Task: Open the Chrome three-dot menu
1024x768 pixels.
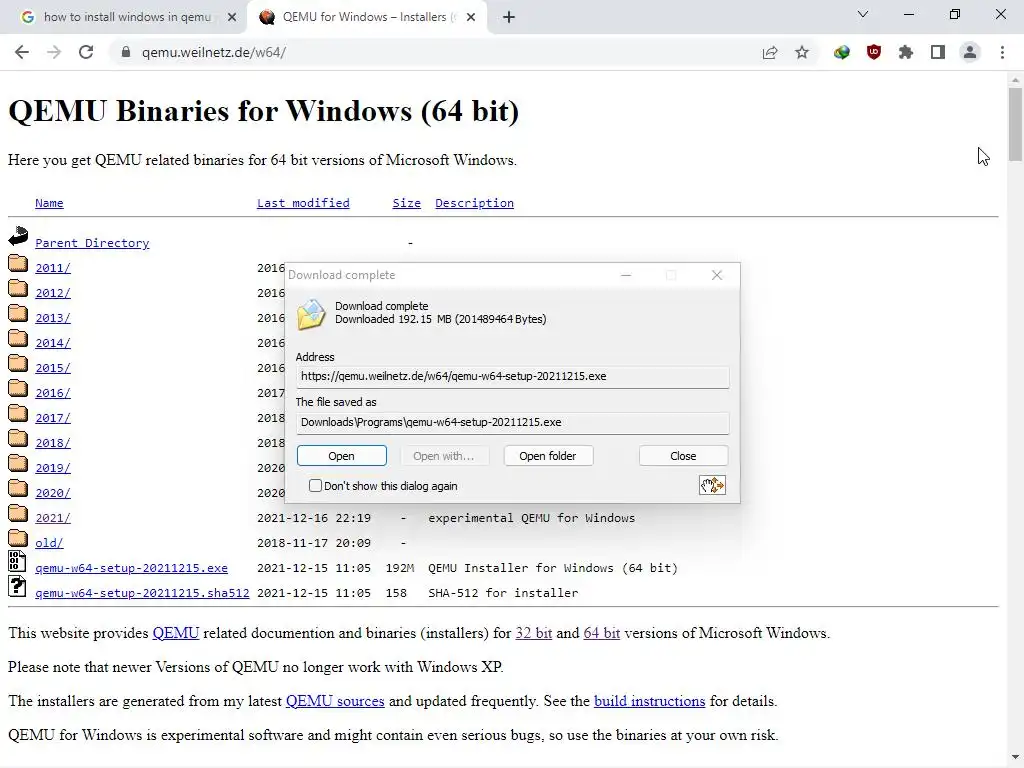Action: [1002, 52]
